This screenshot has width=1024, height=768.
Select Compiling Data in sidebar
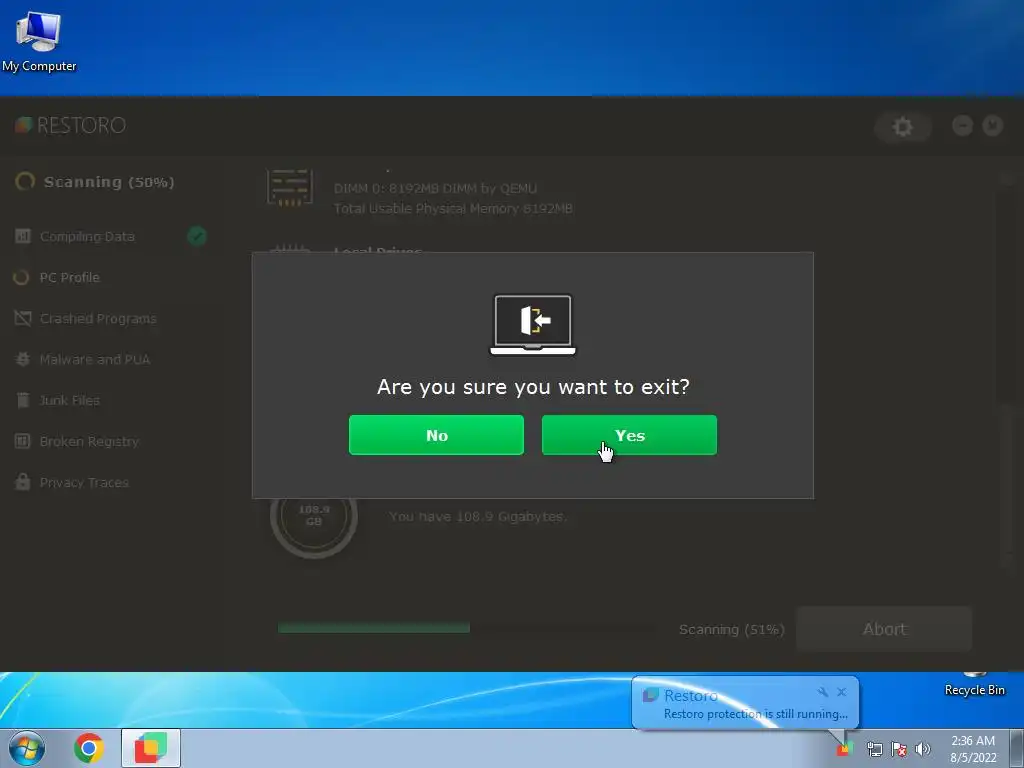tap(87, 236)
